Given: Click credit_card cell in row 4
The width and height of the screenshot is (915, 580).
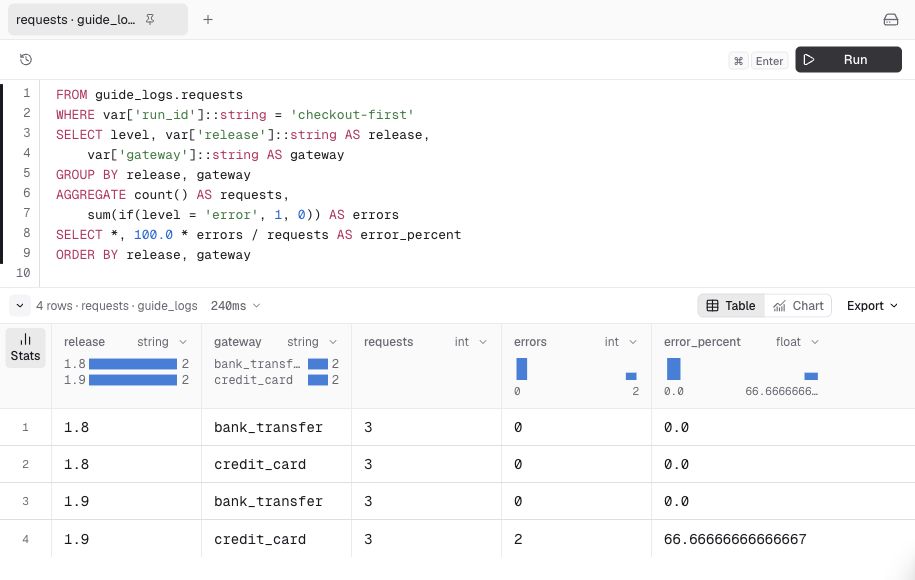Looking at the screenshot, I should click(x=277, y=539).
